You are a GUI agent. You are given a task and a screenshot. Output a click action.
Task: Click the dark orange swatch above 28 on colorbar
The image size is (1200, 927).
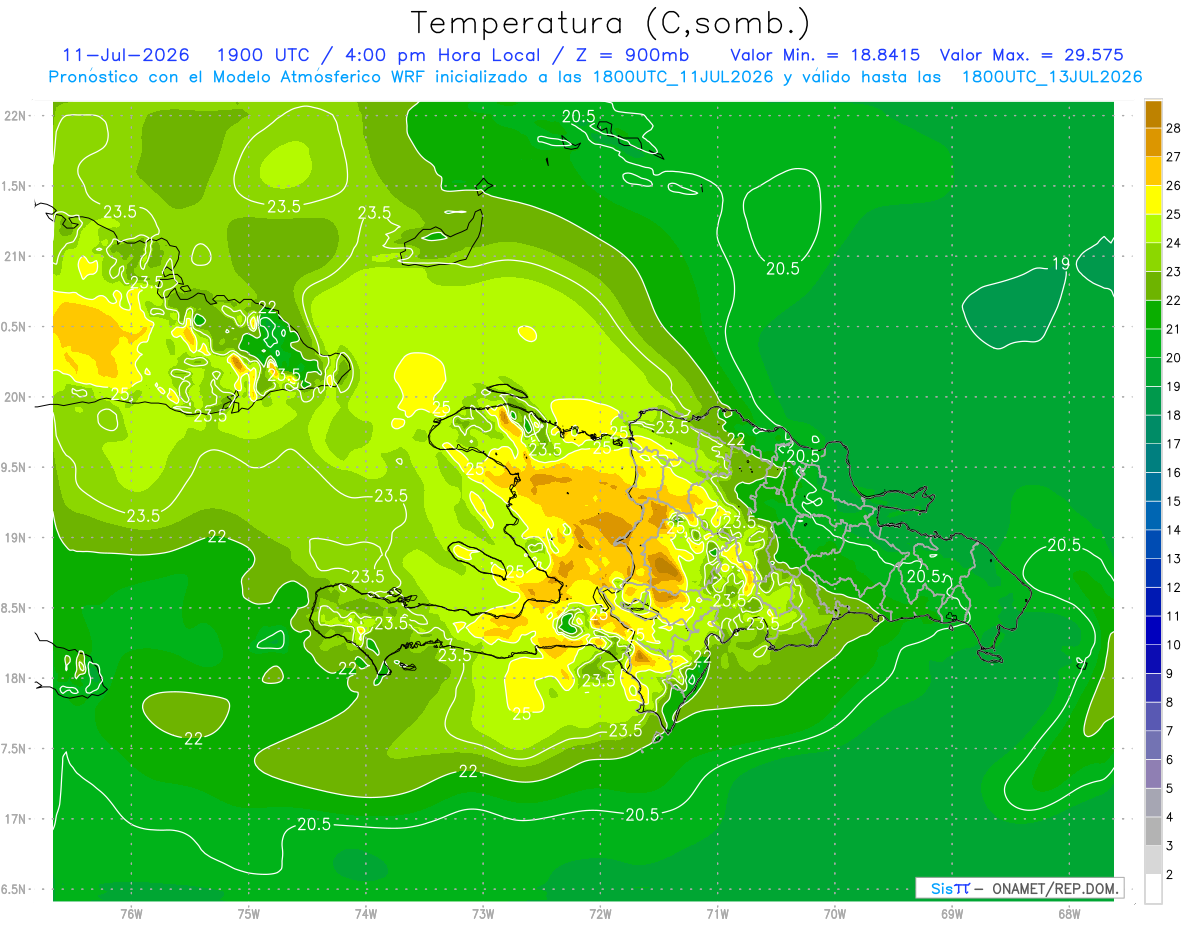(1153, 113)
